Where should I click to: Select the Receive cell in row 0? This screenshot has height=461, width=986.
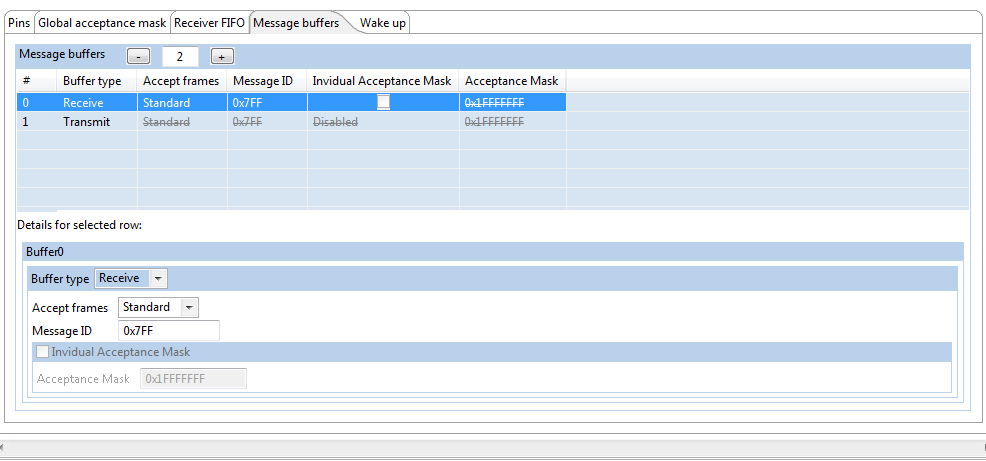tap(97, 103)
